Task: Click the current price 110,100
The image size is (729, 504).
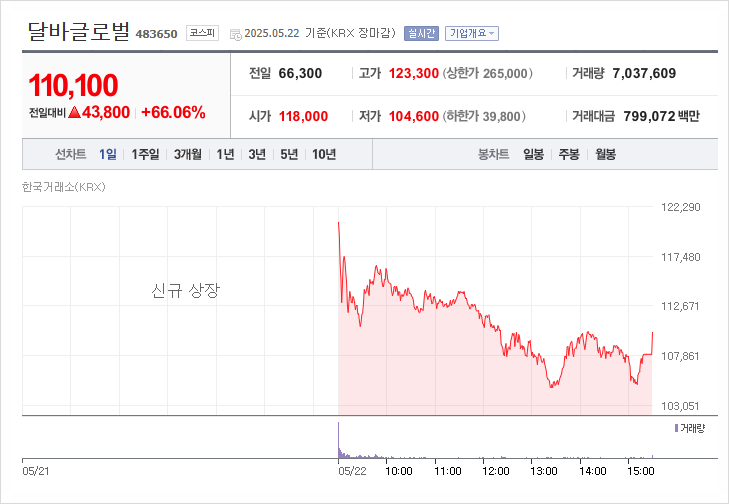Action: 73,85
